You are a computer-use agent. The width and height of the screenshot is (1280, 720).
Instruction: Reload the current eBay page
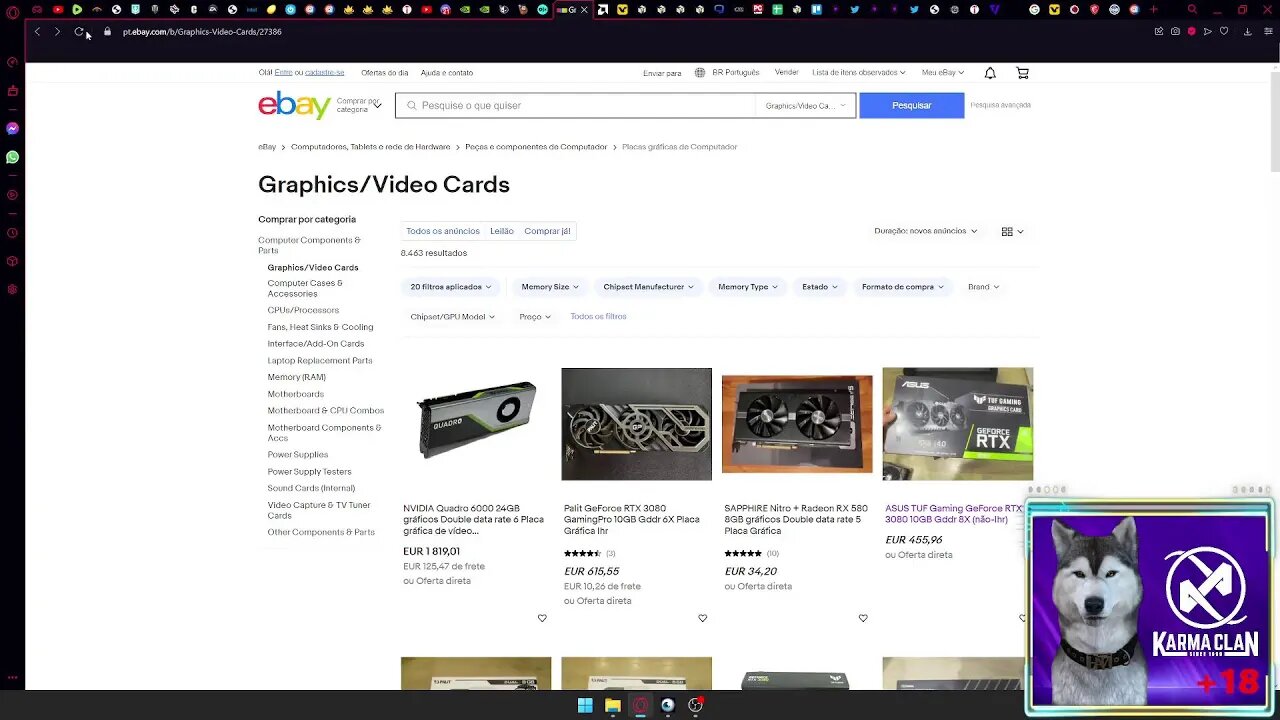point(79,32)
